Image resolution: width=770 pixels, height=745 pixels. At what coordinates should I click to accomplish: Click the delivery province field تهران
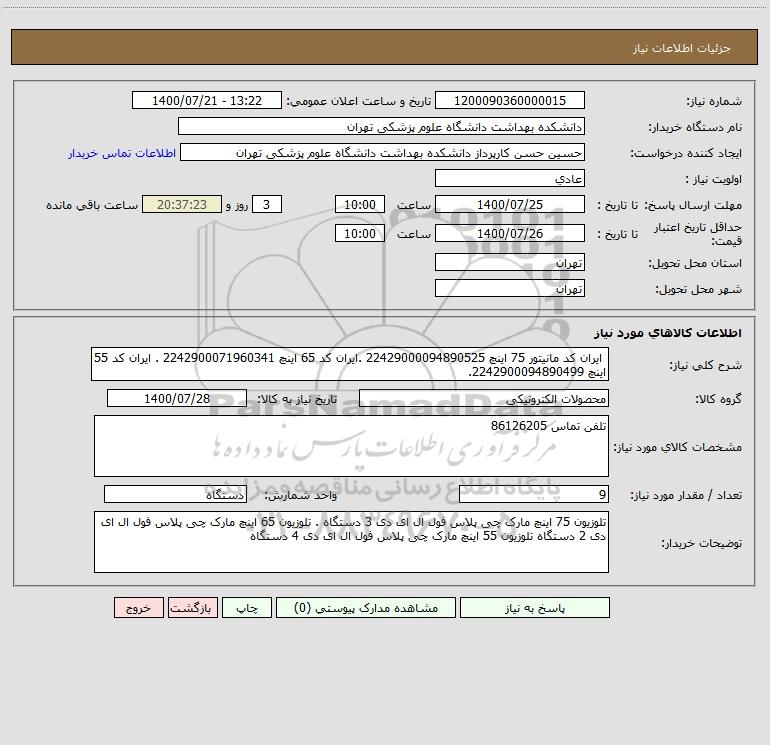click(510, 262)
